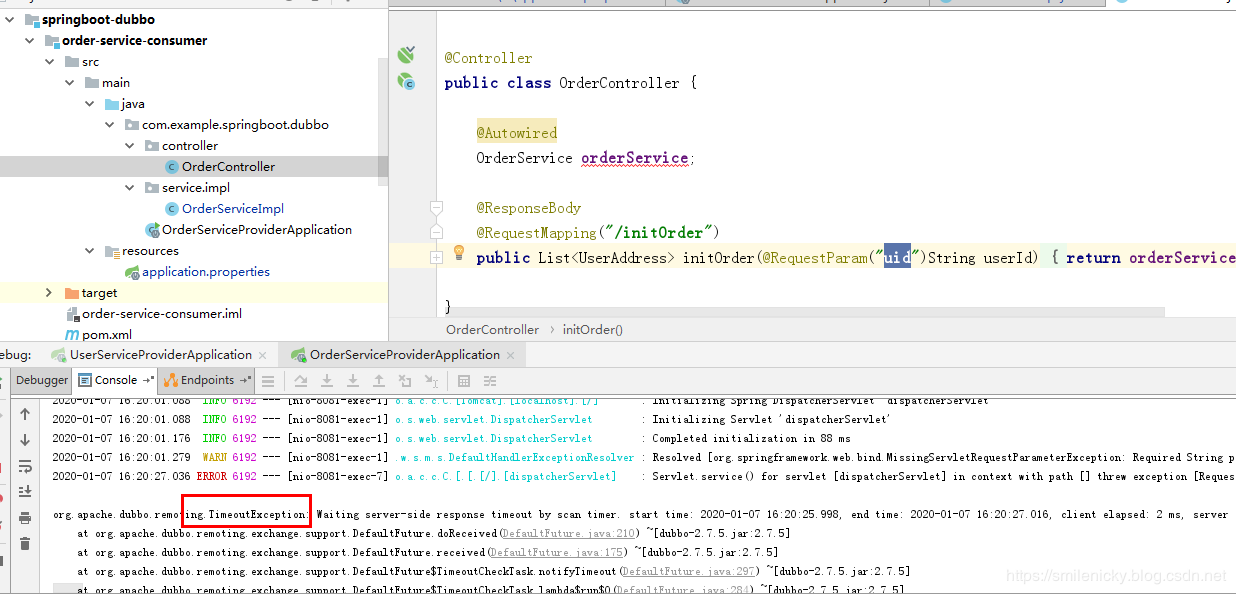The height and width of the screenshot is (594, 1236).
Task: Select pom.xml in the project tree
Action: [106, 334]
